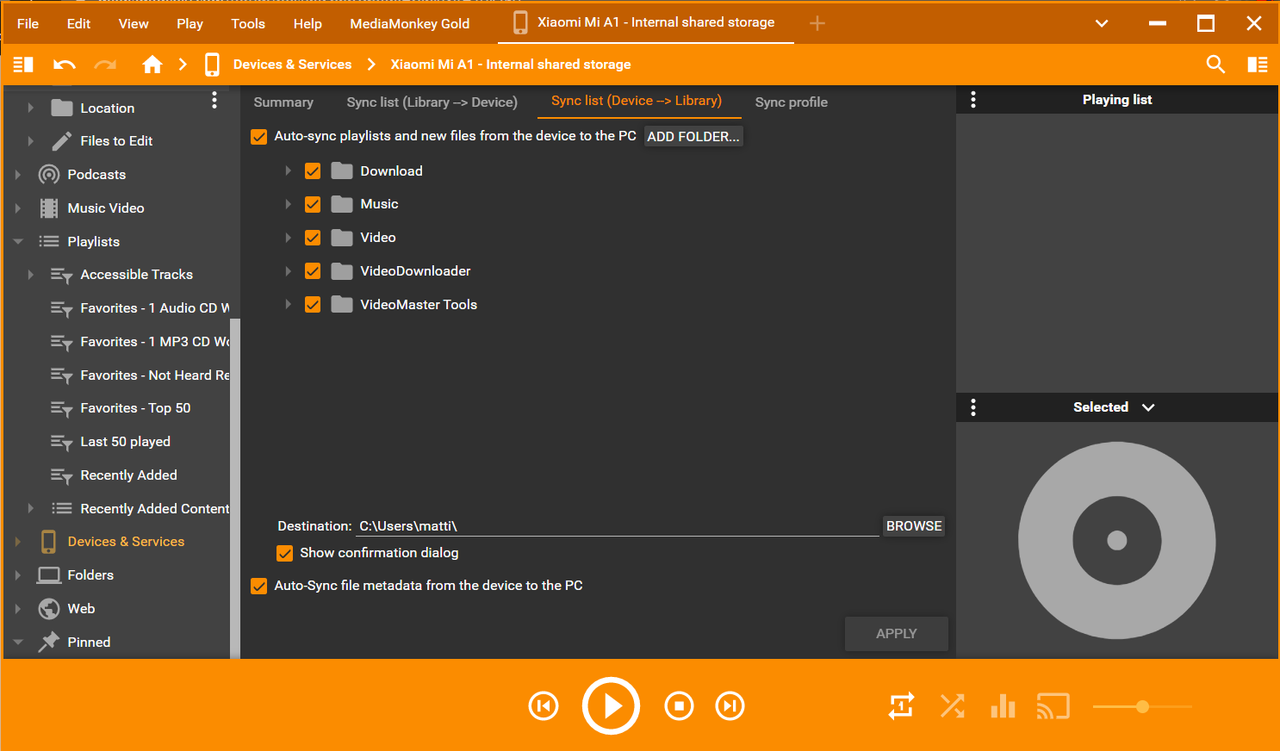The image size is (1280, 751).
Task: Expand the VideoDownloader folder node
Action: 288,271
